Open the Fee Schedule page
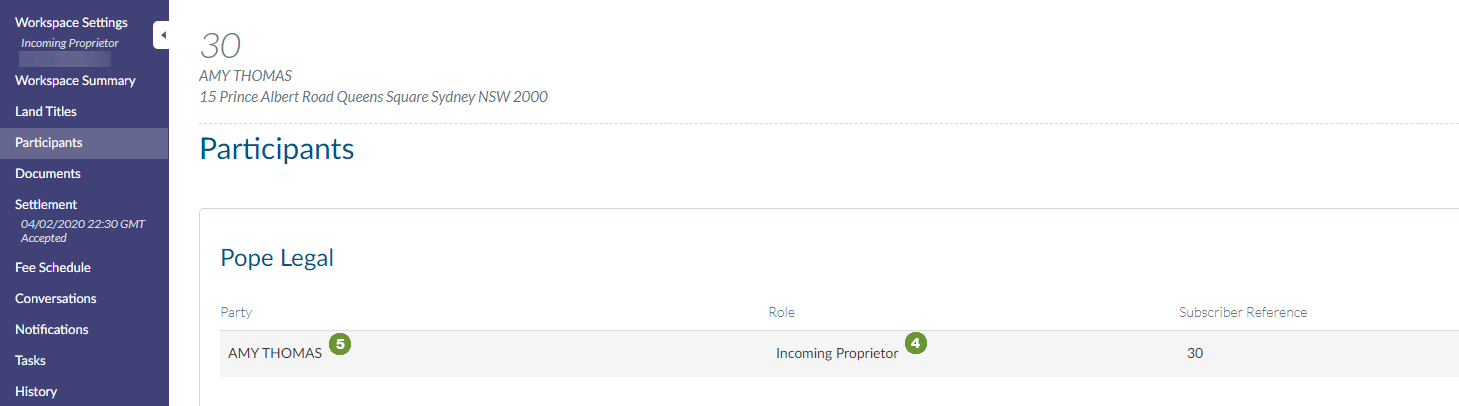 (x=53, y=267)
